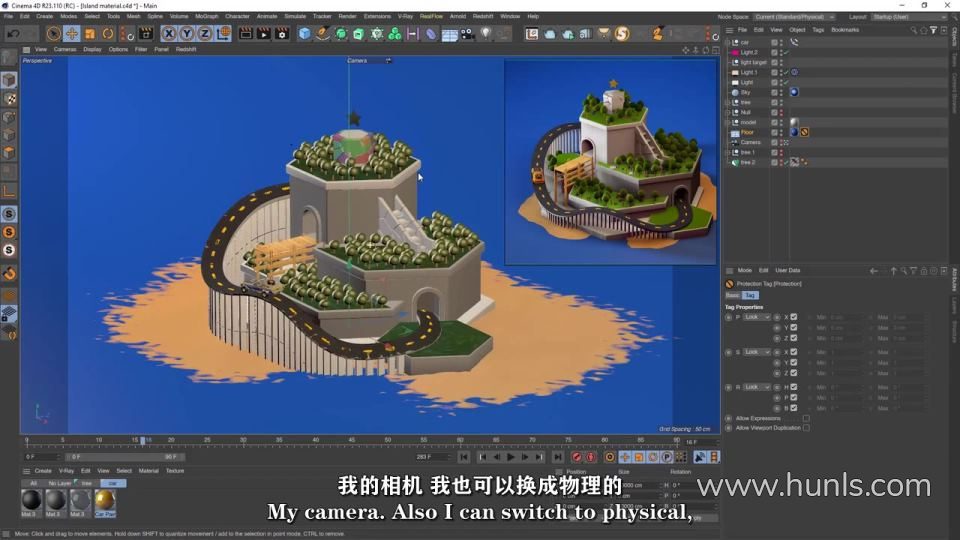Select the Floor object
The image size is (960, 540).
pyautogui.click(x=748, y=132)
